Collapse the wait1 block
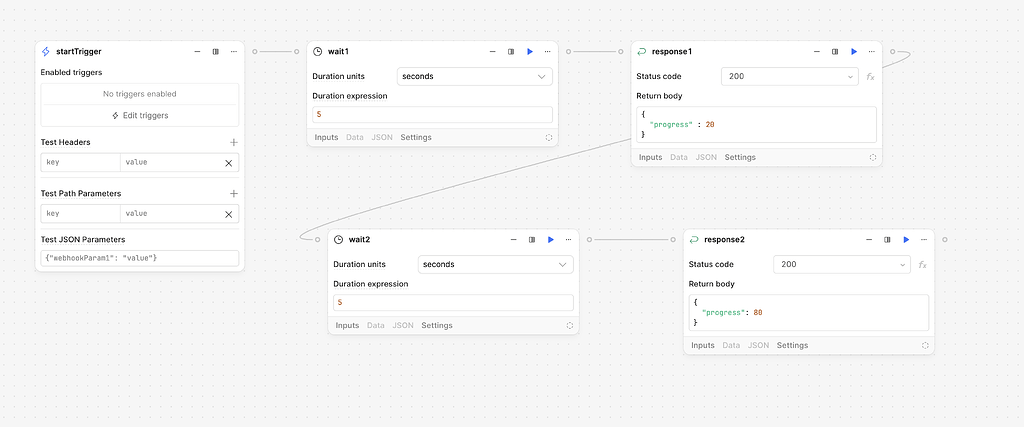The height and width of the screenshot is (427, 1024). [x=493, y=52]
